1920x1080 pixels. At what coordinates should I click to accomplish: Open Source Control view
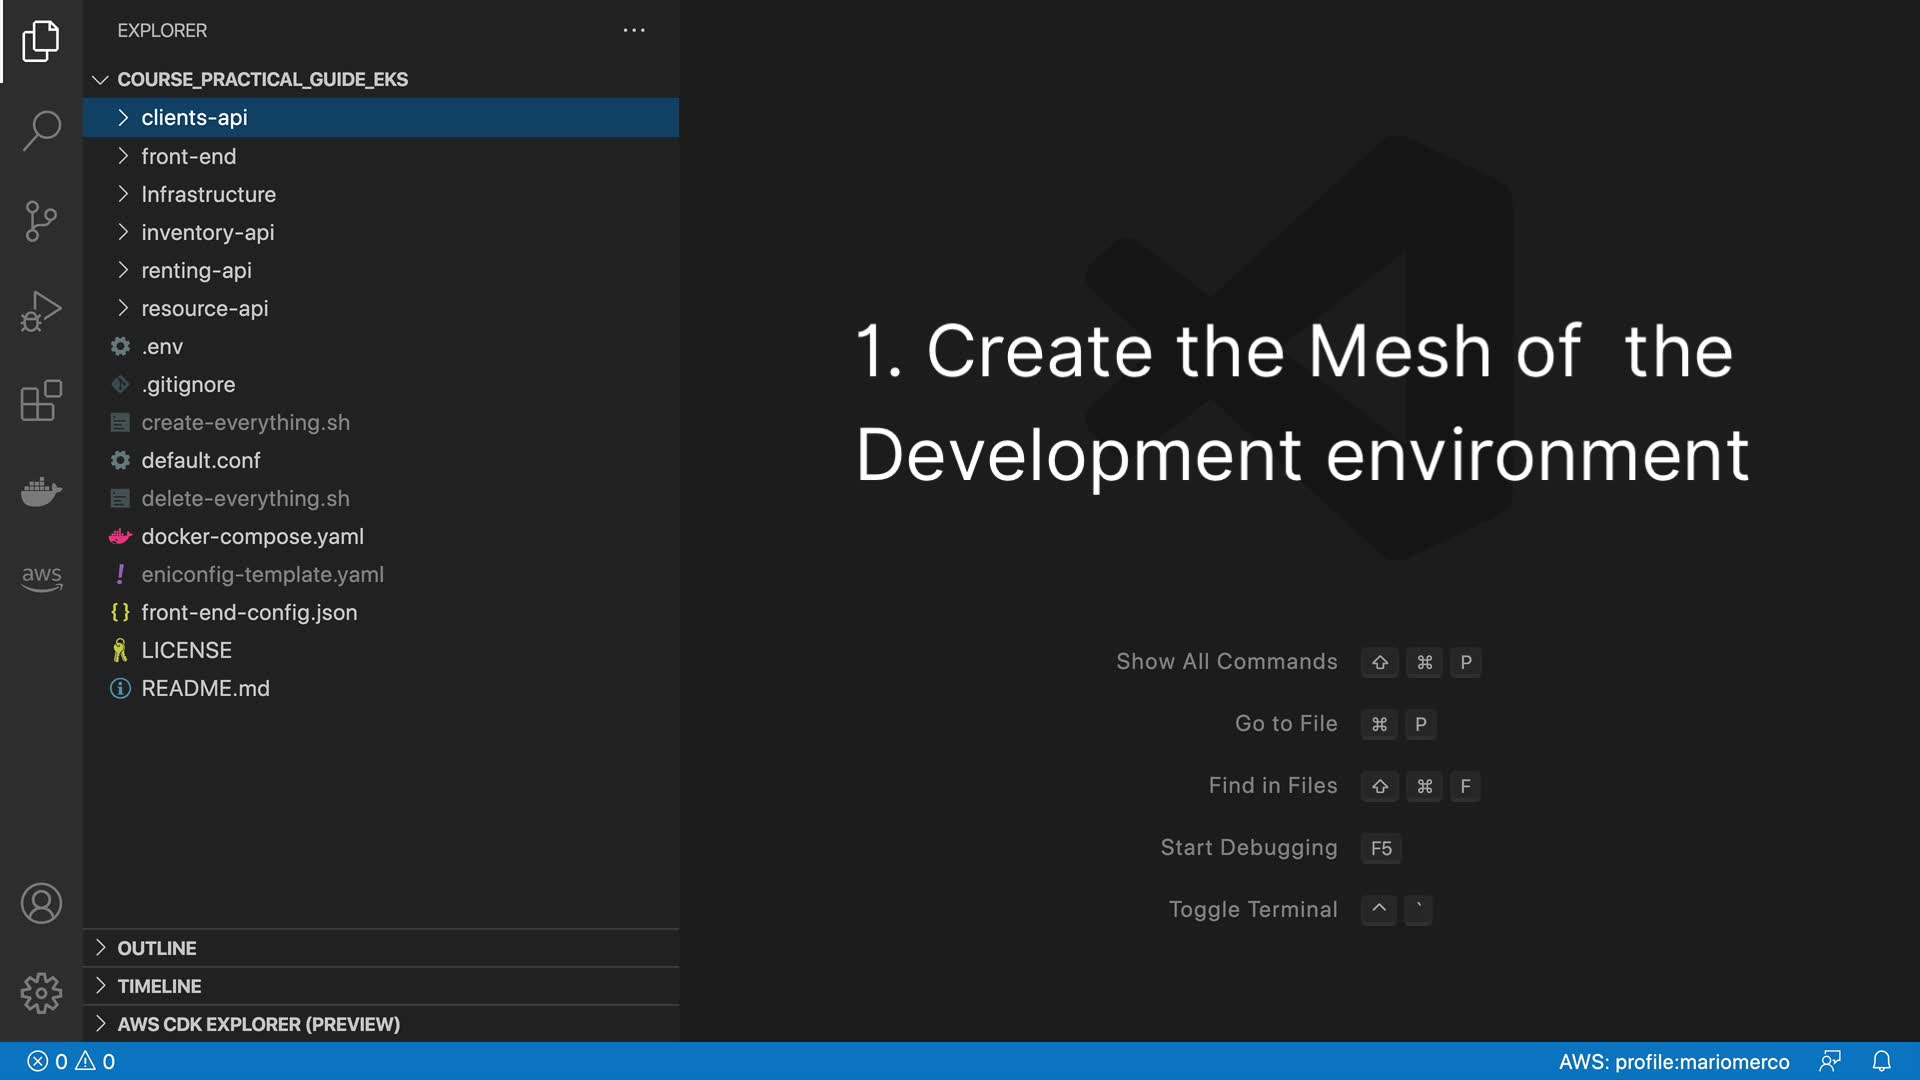click(41, 221)
